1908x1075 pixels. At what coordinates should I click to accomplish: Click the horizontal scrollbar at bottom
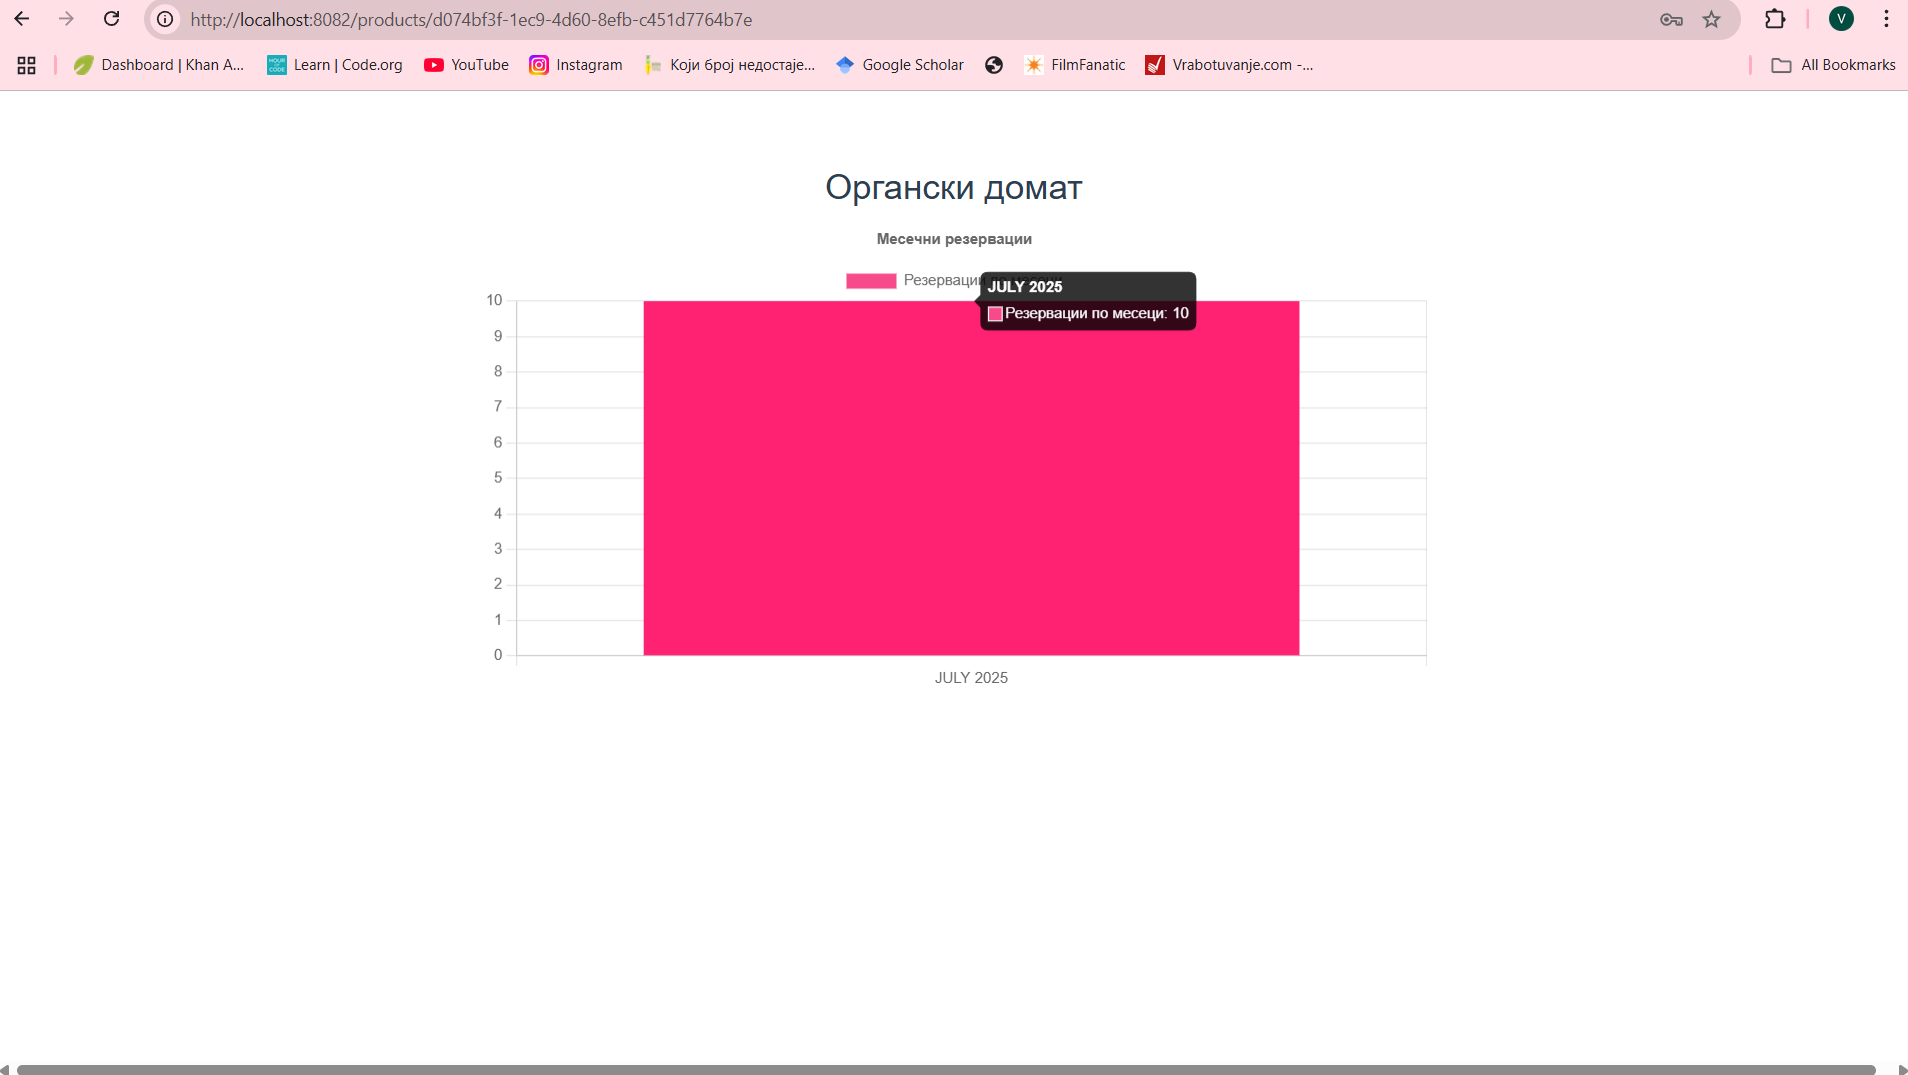(945, 1069)
